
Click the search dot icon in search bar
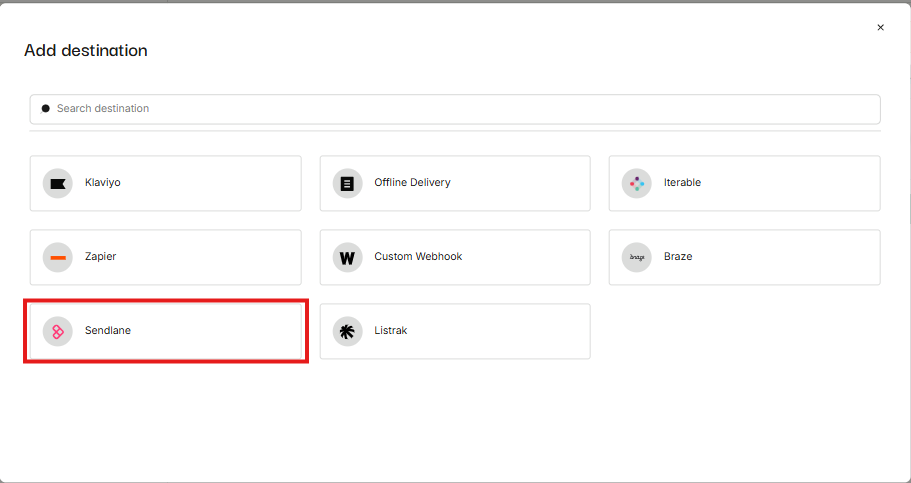click(45, 109)
